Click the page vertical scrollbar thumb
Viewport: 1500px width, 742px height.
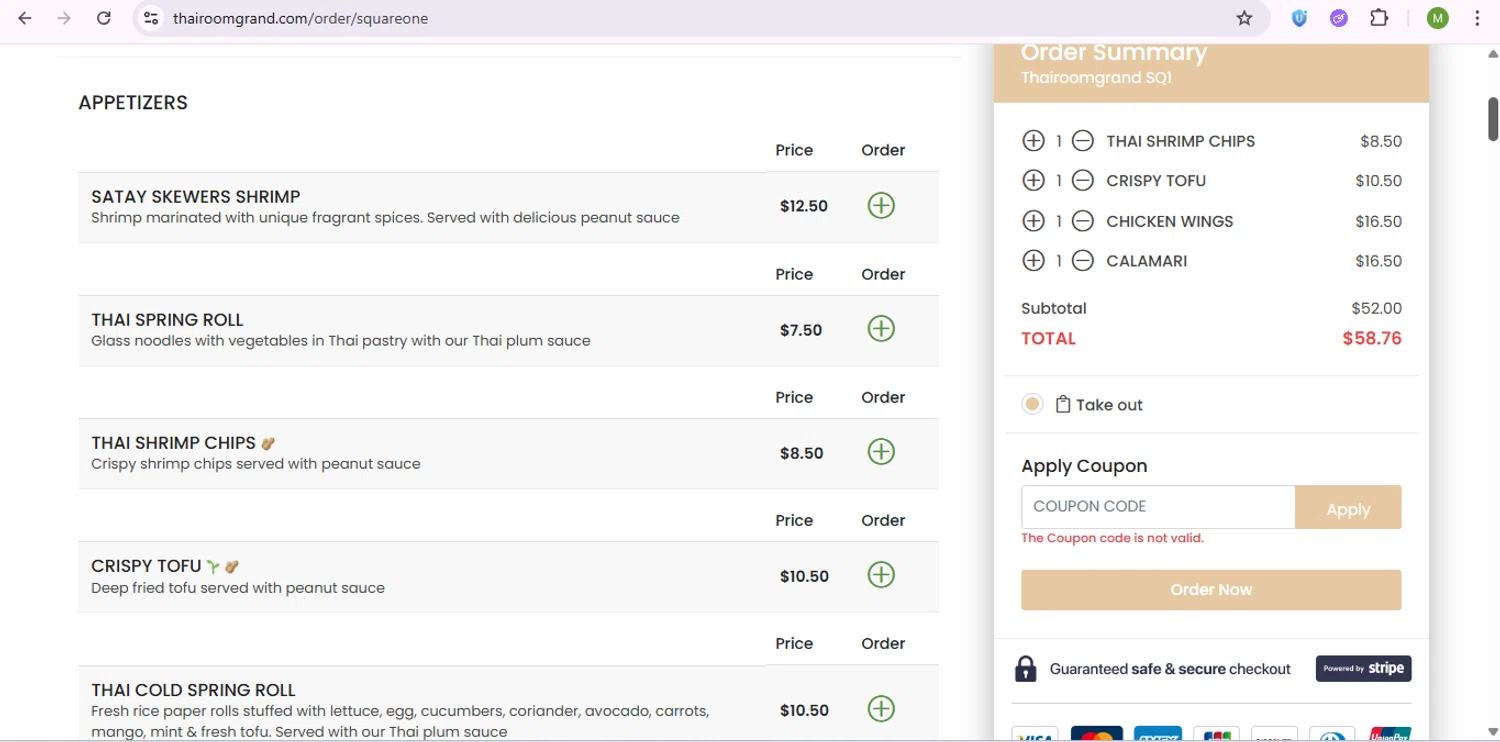tap(1493, 119)
